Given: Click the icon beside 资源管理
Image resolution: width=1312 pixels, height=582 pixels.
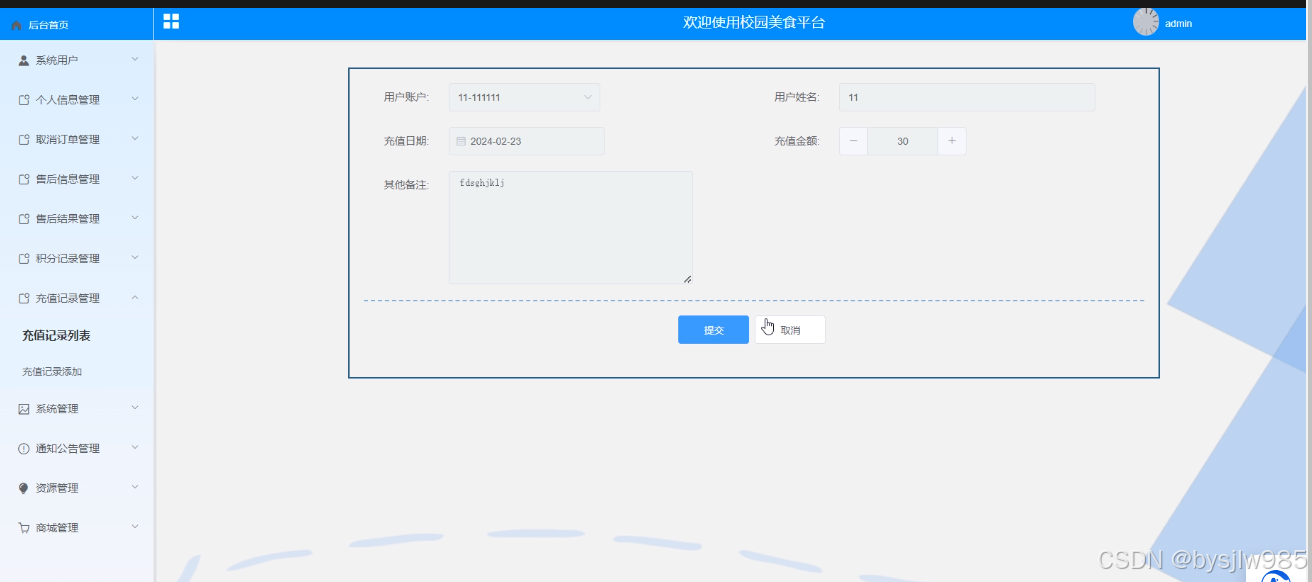Looking at the screenshot, I should tap(24, 488).
